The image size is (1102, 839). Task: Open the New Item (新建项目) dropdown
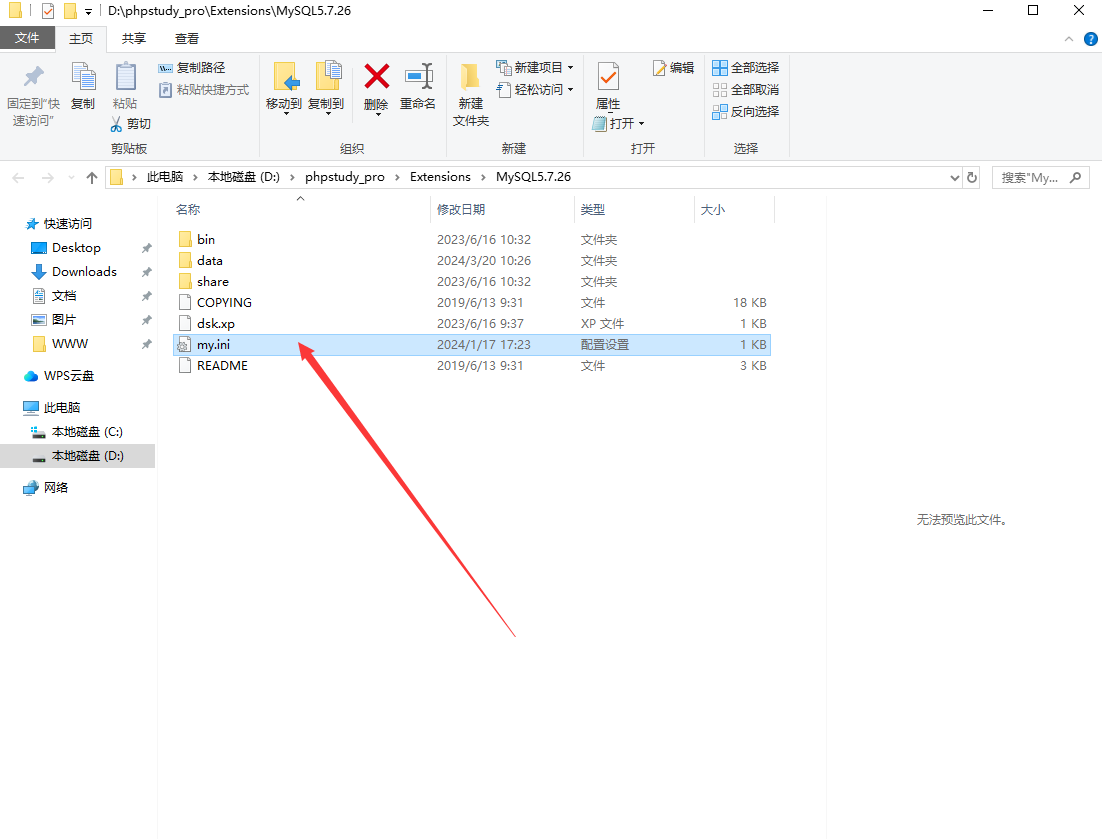point(537,67)
